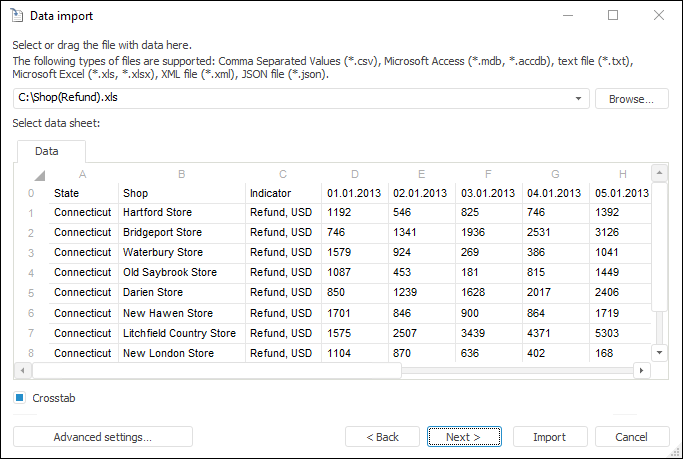Cancel the data import dialog

(x=632, y=437)
